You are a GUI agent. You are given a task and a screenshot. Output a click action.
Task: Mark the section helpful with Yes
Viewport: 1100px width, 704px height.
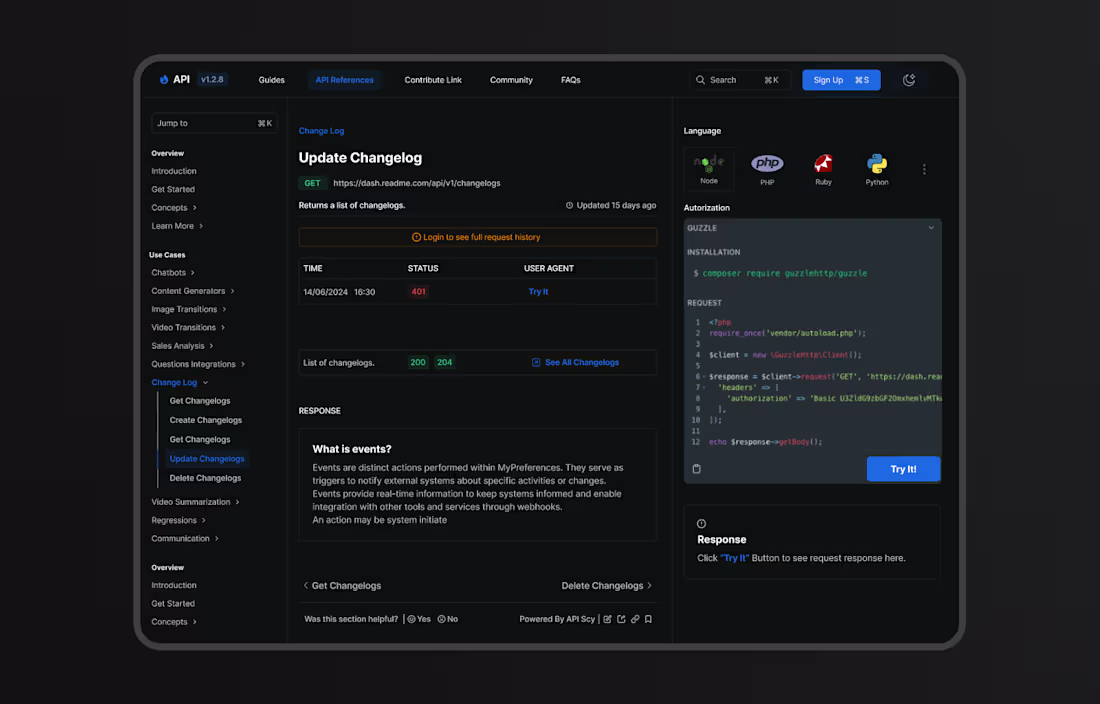click(x=419, y=618)
